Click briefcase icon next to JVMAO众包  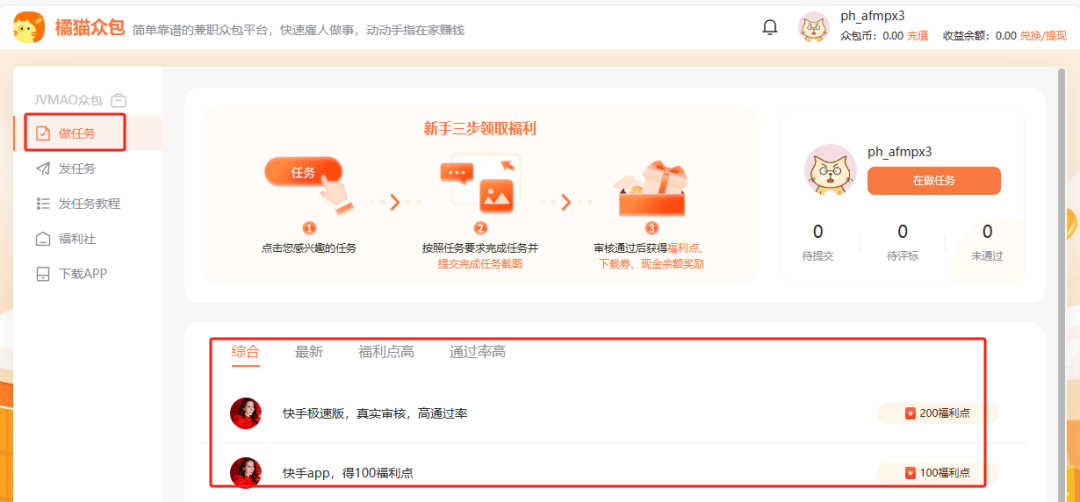pos(118,101)
